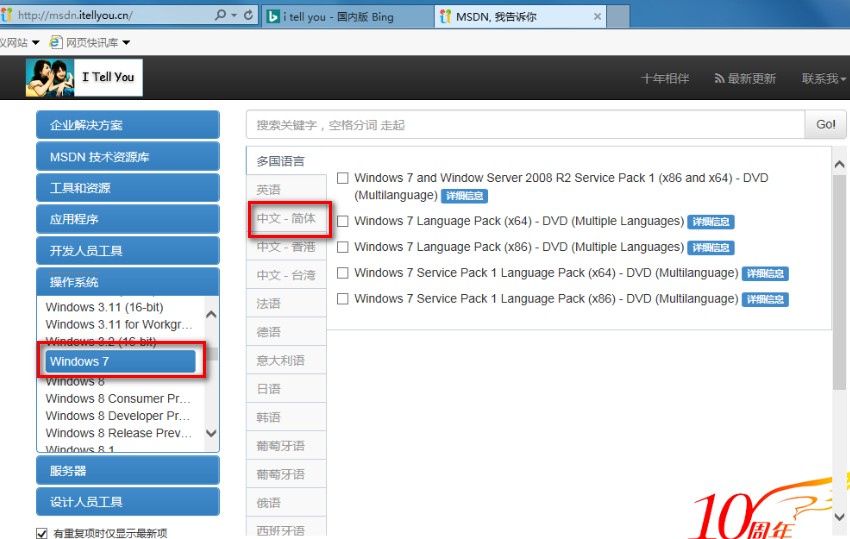Open 十年相伴 nav link
Screen dimensions: 850x539
click(x=665, y=79)
